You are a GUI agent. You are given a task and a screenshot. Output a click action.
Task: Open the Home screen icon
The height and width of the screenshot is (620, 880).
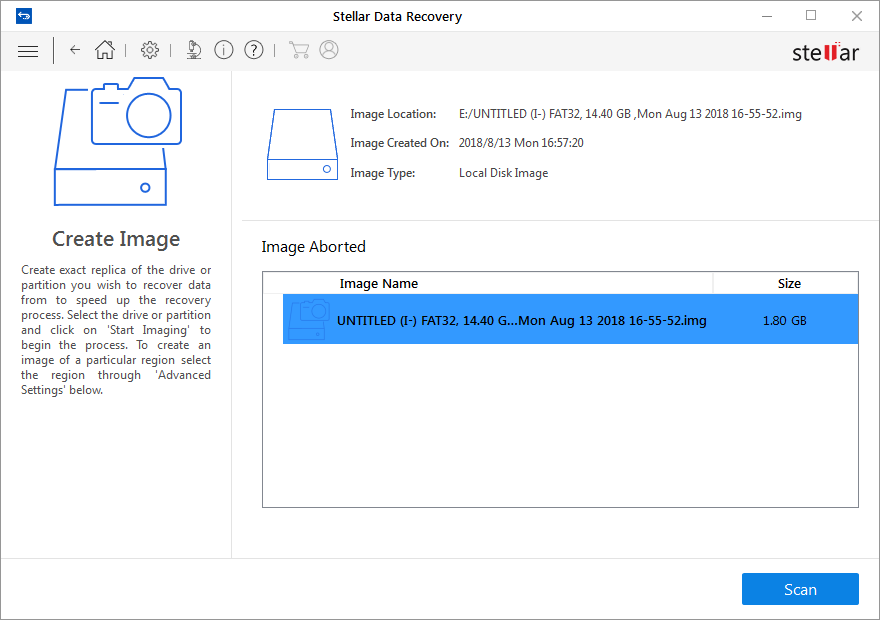pyautogui.click(x=105, y=50)
